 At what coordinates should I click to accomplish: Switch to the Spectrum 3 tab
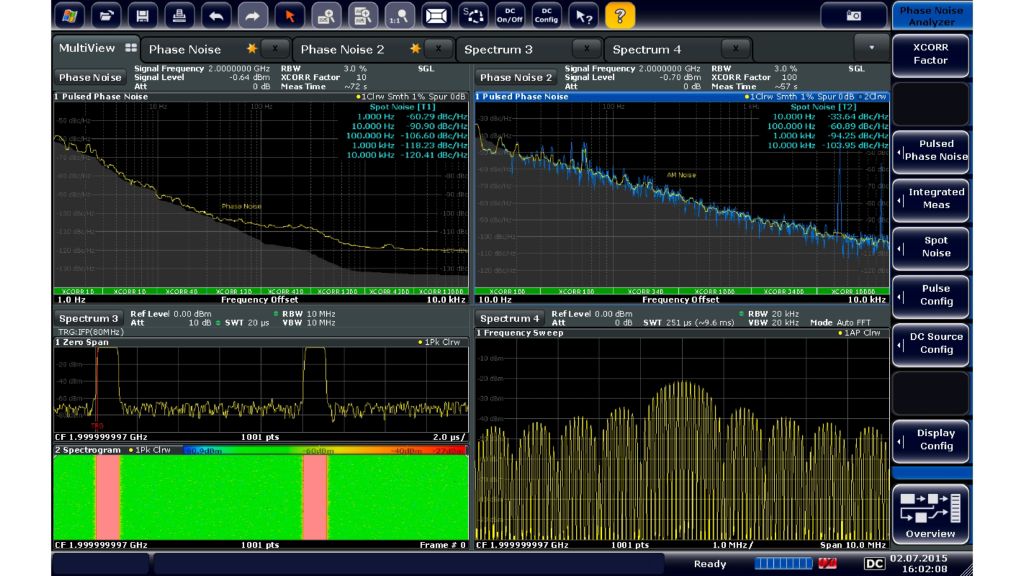[x=500, y=49]
